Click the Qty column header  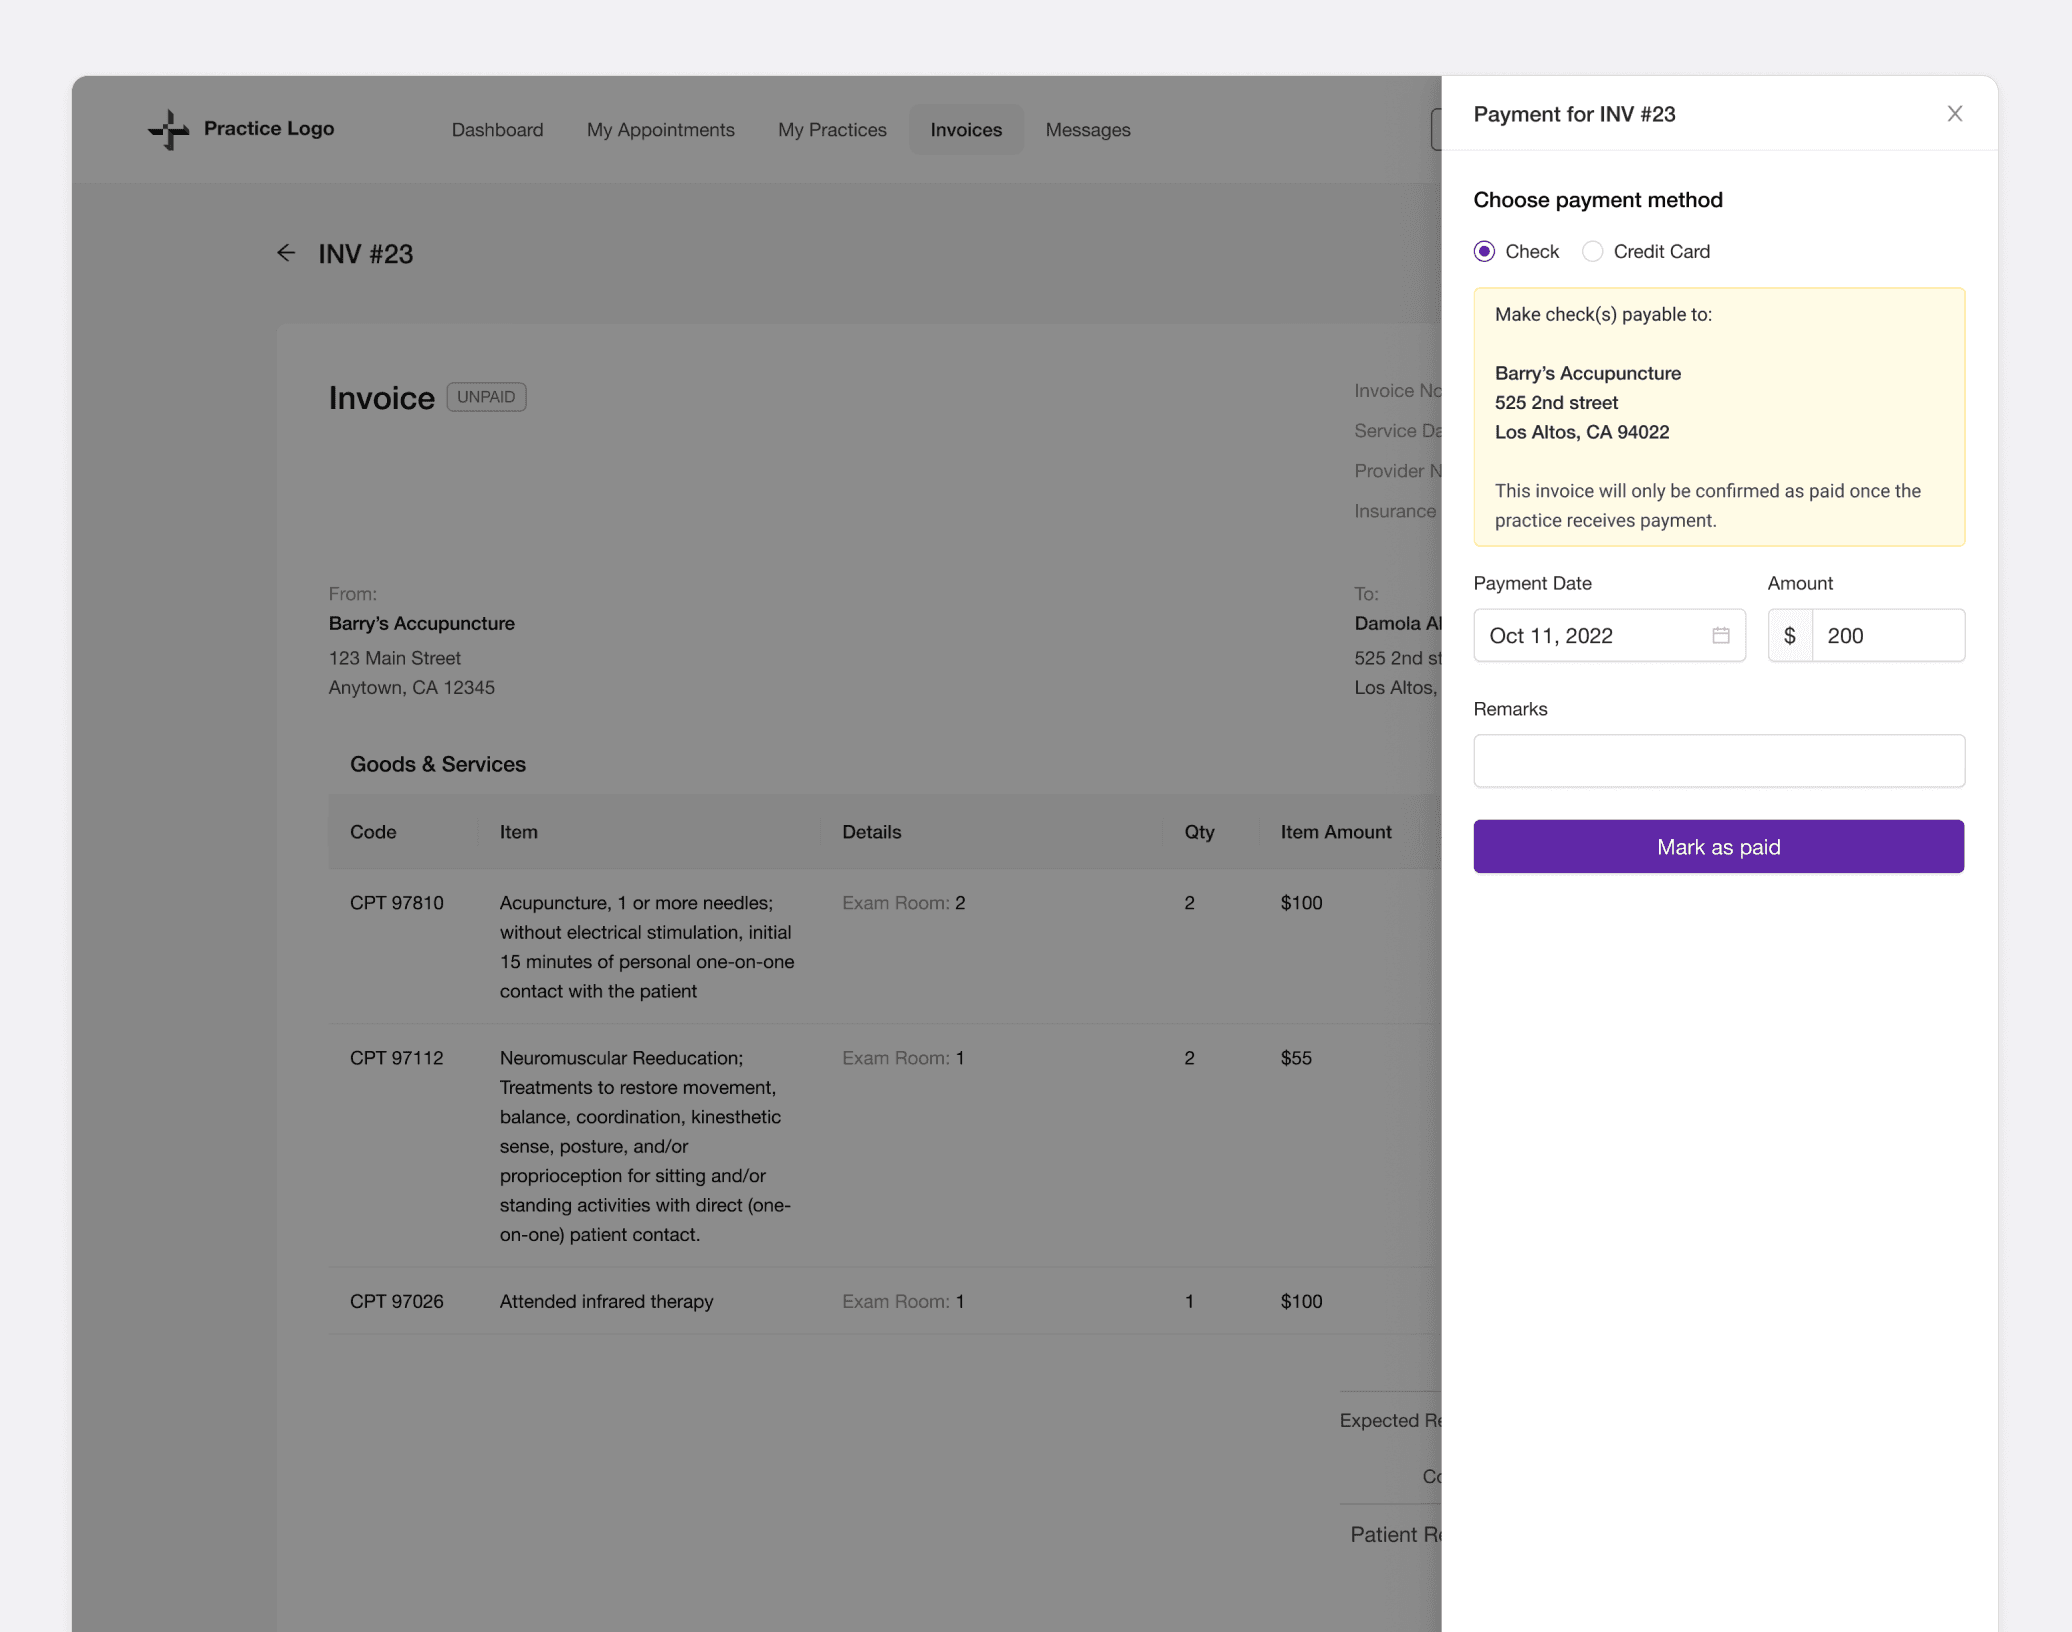(x=1199, y=832)
